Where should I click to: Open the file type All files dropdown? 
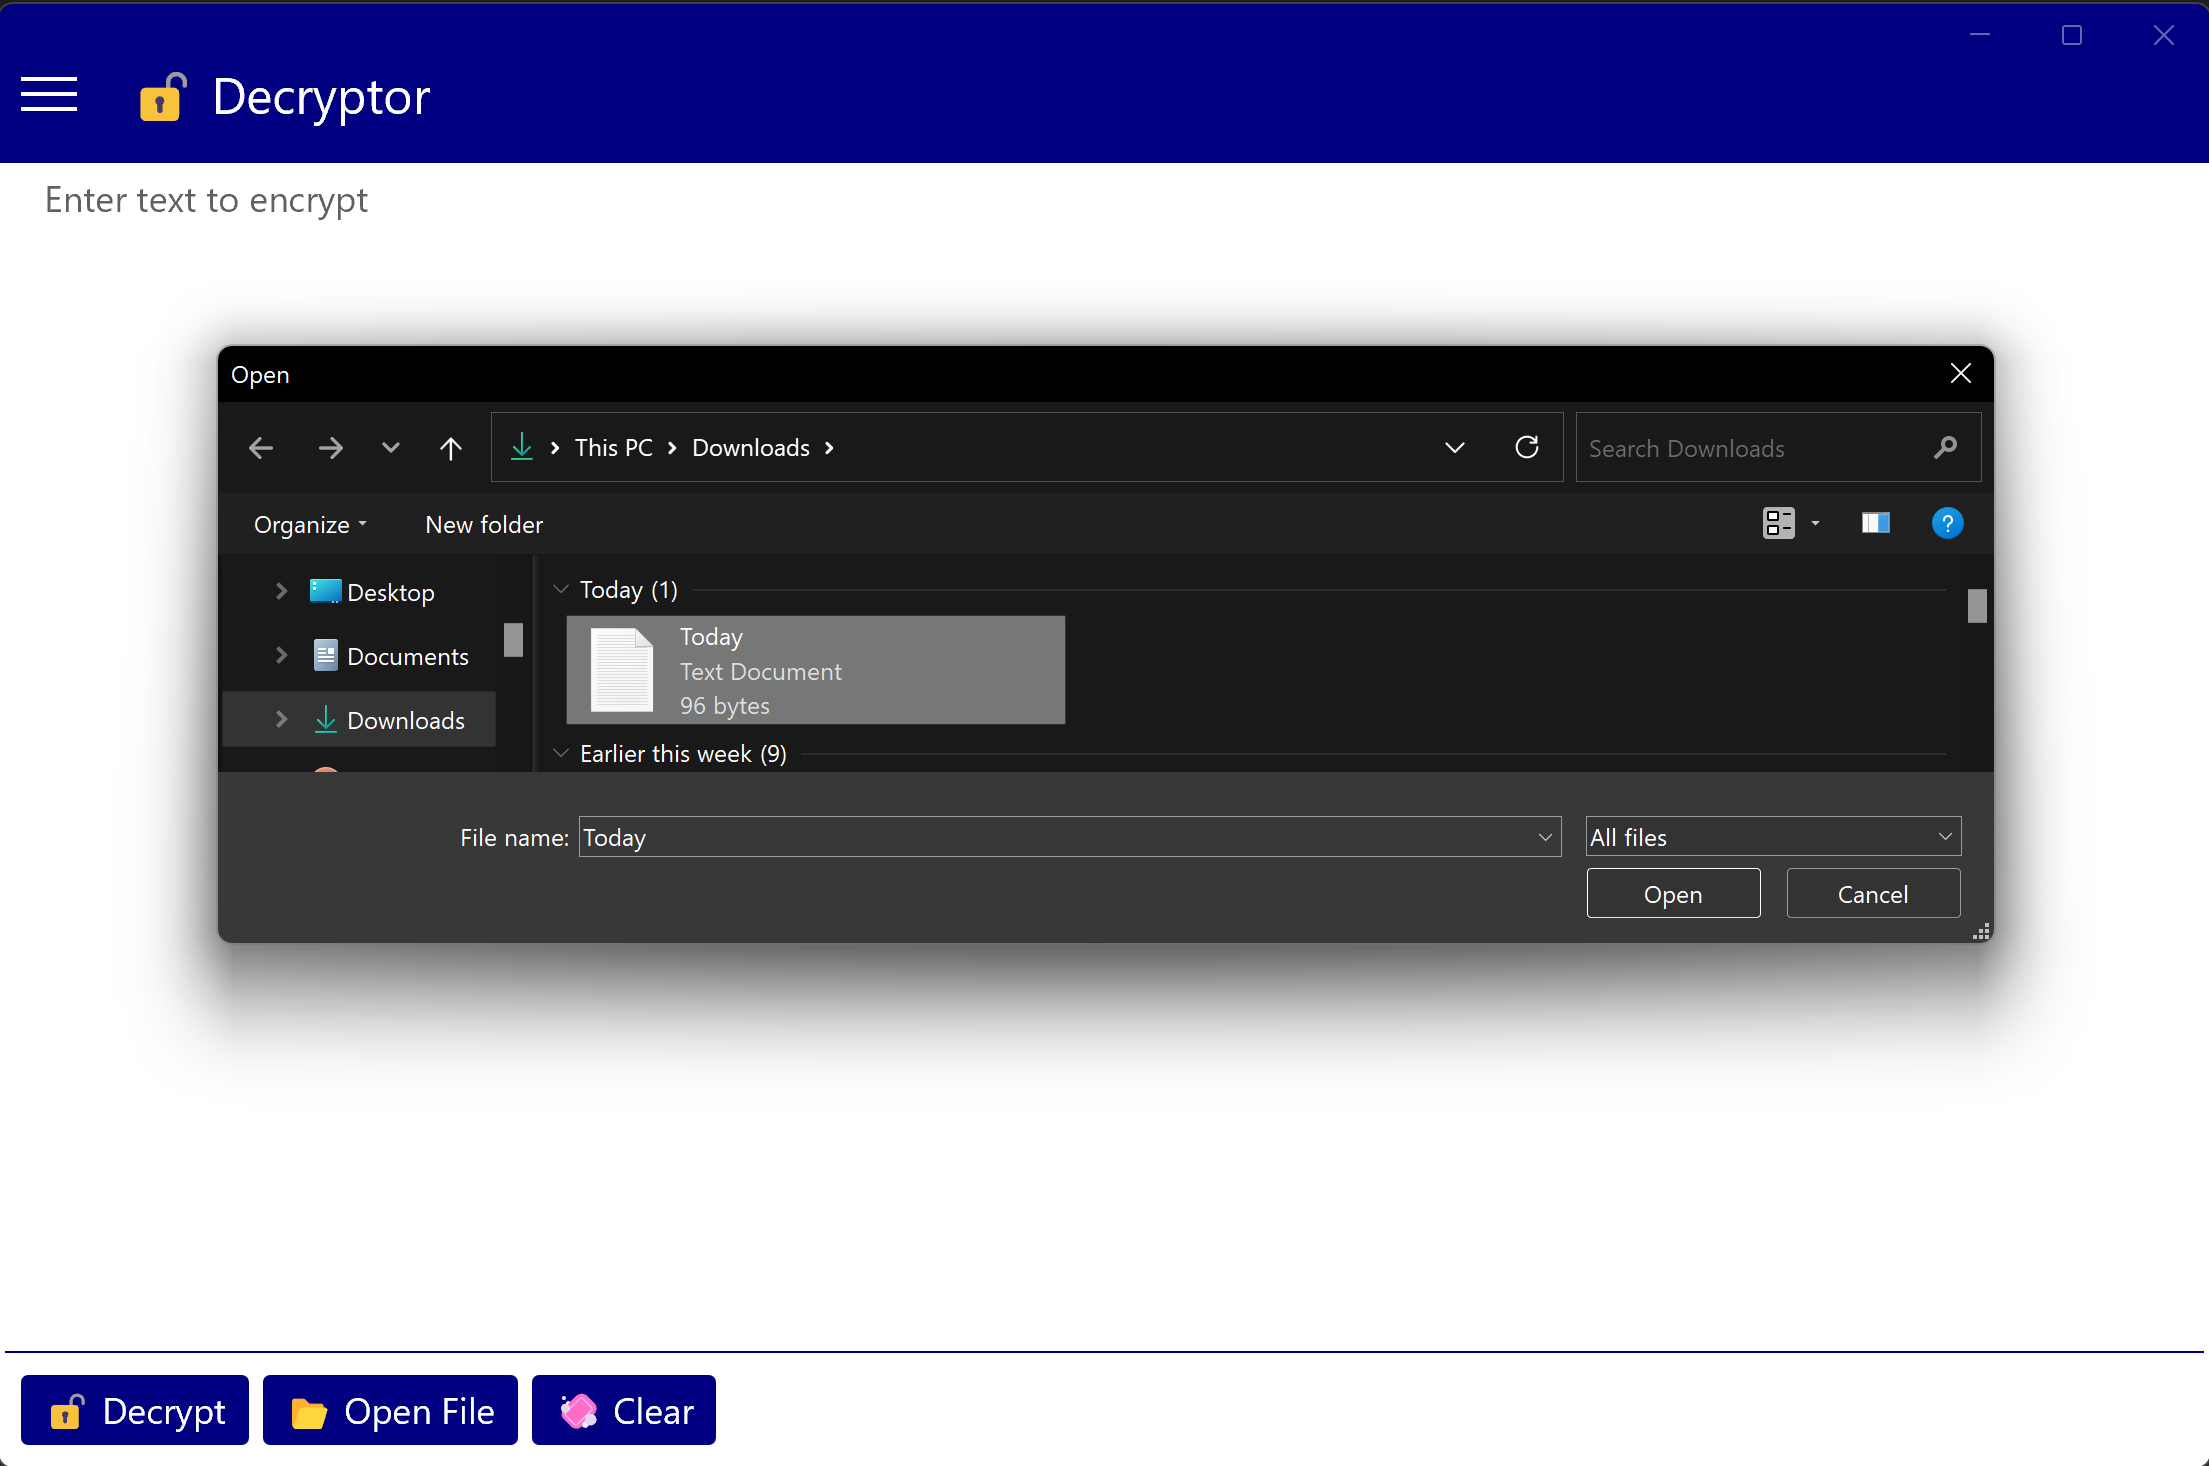pos(1772,836)
